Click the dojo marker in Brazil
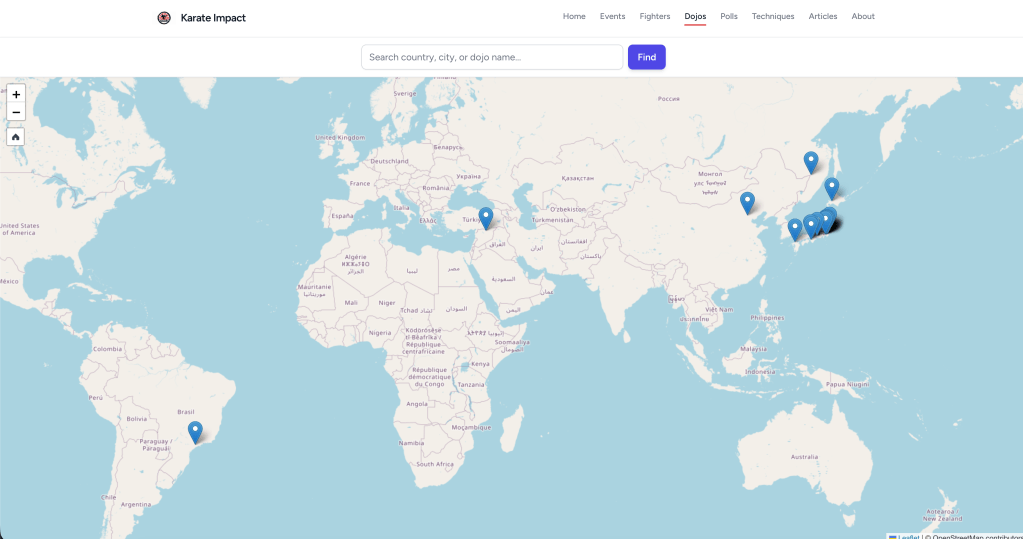Screen dimensions: 1023x539 coord(195,432)
